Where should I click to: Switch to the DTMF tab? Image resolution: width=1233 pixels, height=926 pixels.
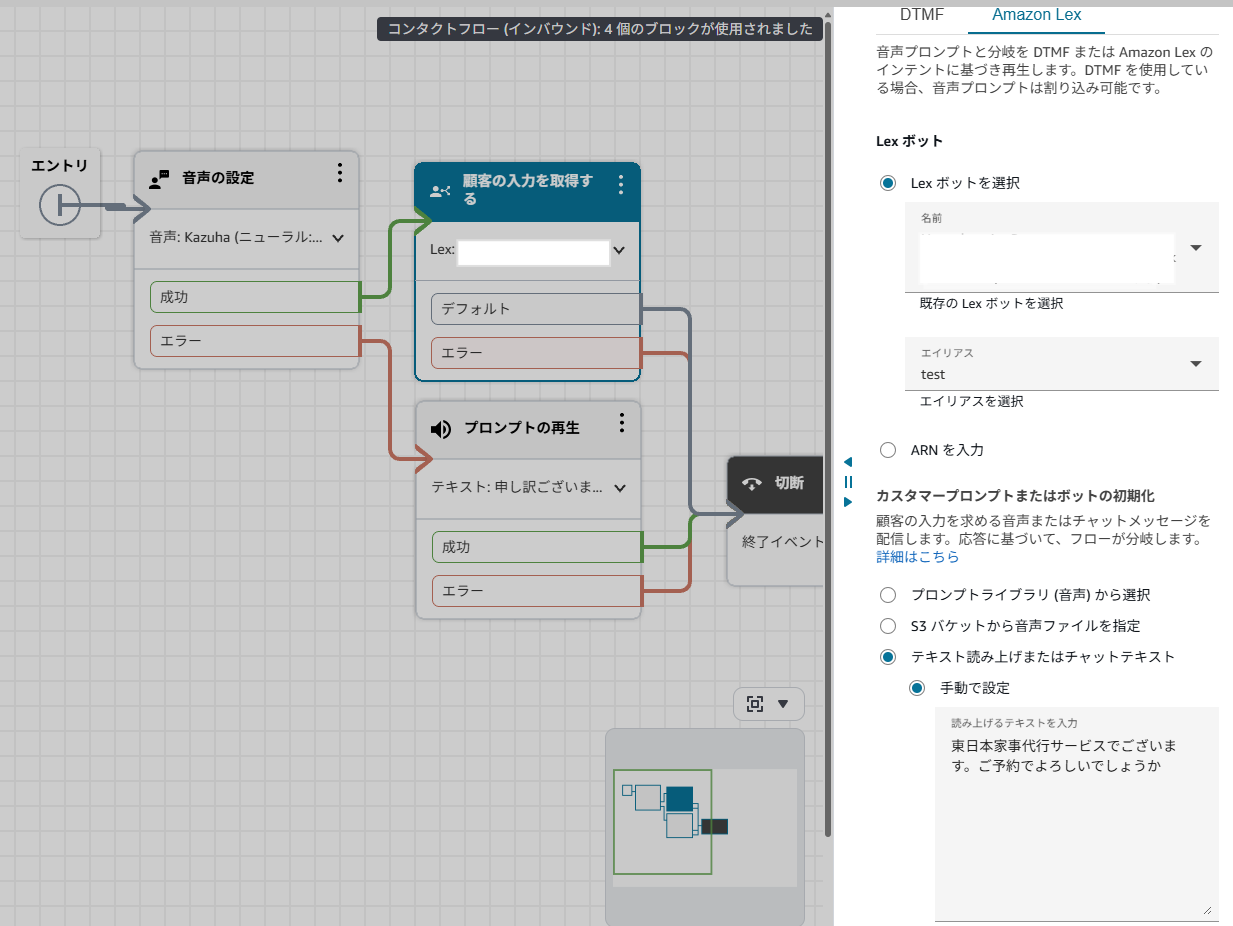tap(921, 15)
